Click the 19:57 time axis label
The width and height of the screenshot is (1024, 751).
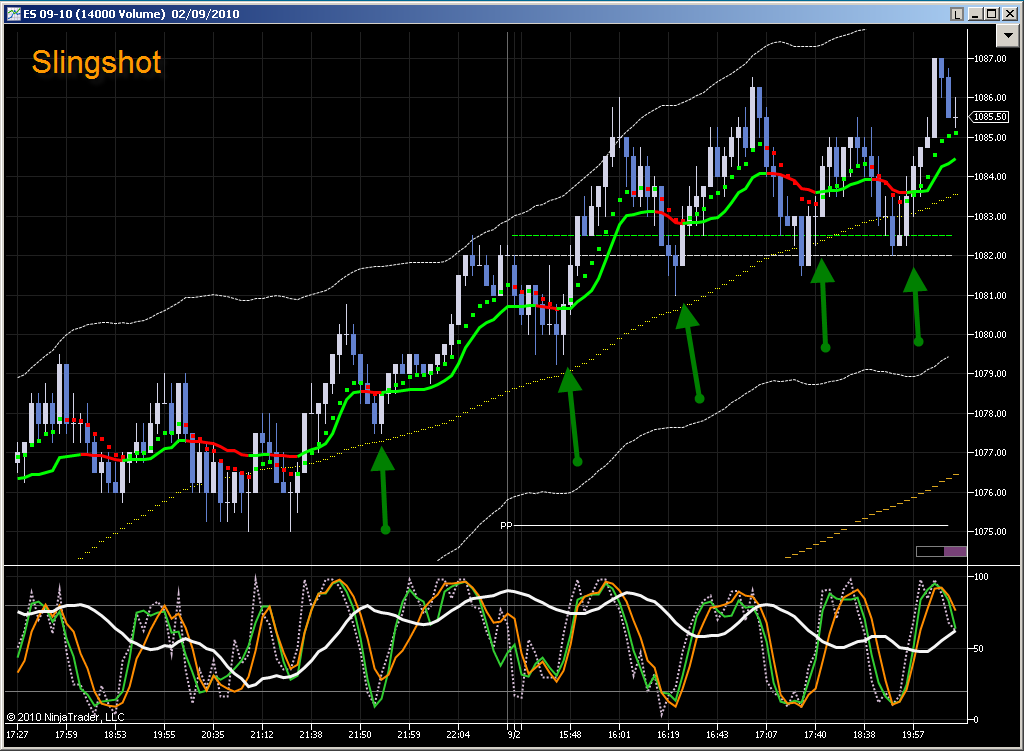(x=913, y=735)
